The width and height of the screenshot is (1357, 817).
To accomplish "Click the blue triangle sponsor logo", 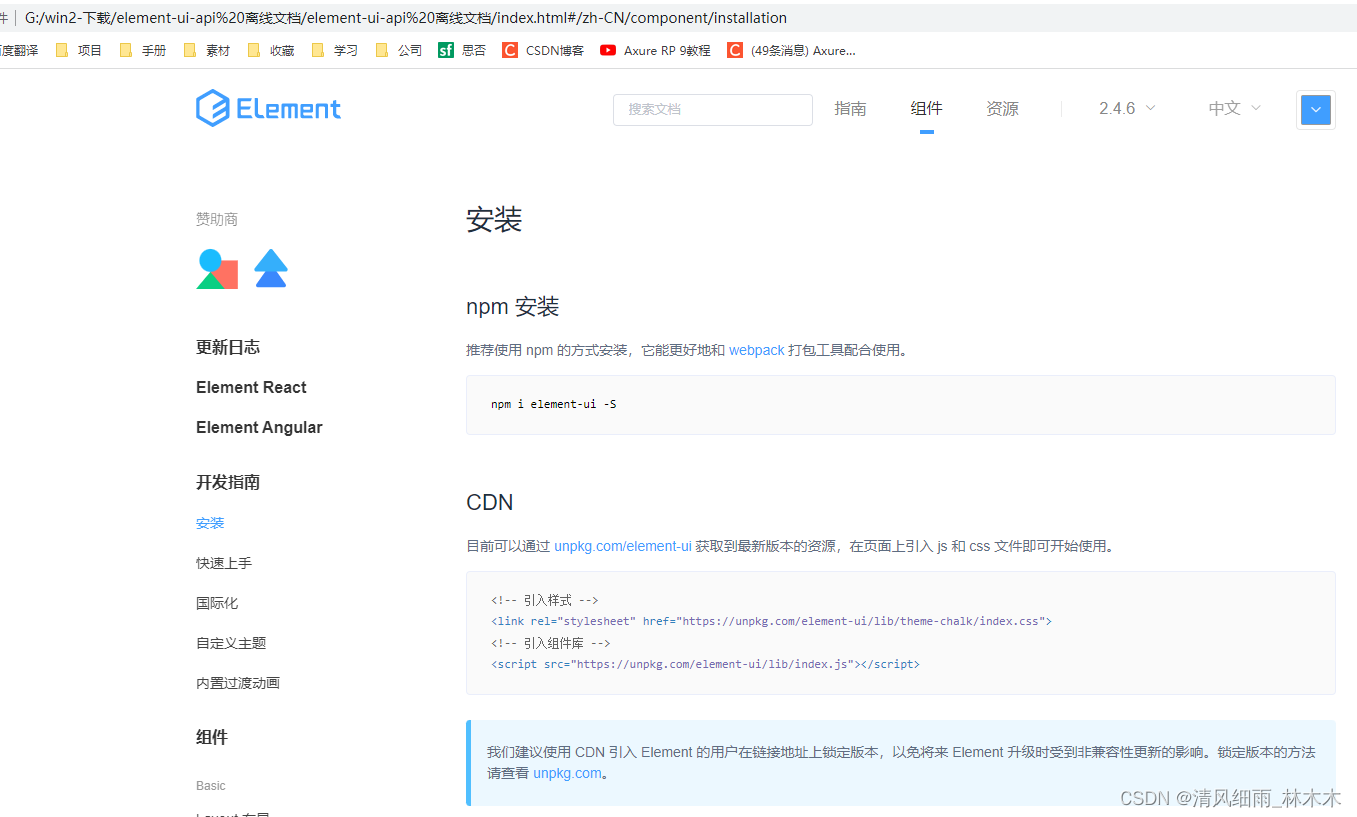I will (x=270, y=268).
